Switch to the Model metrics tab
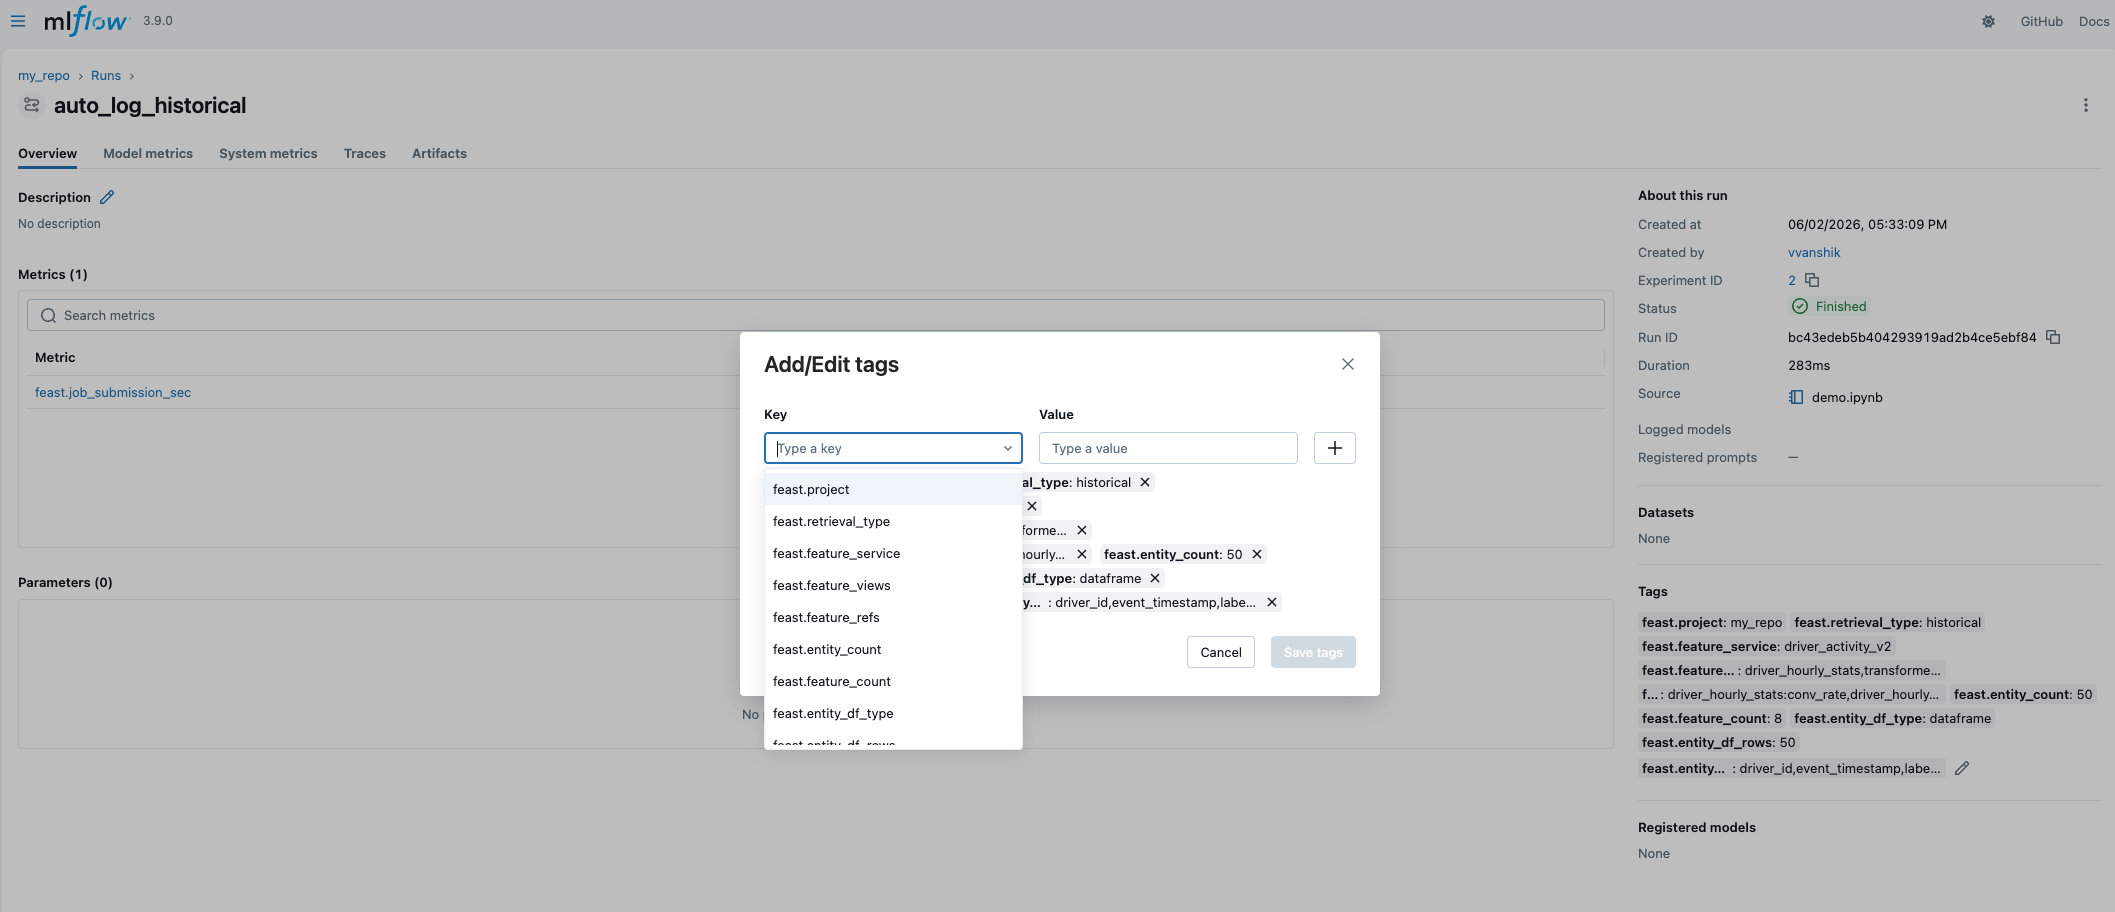 (148, 154)
